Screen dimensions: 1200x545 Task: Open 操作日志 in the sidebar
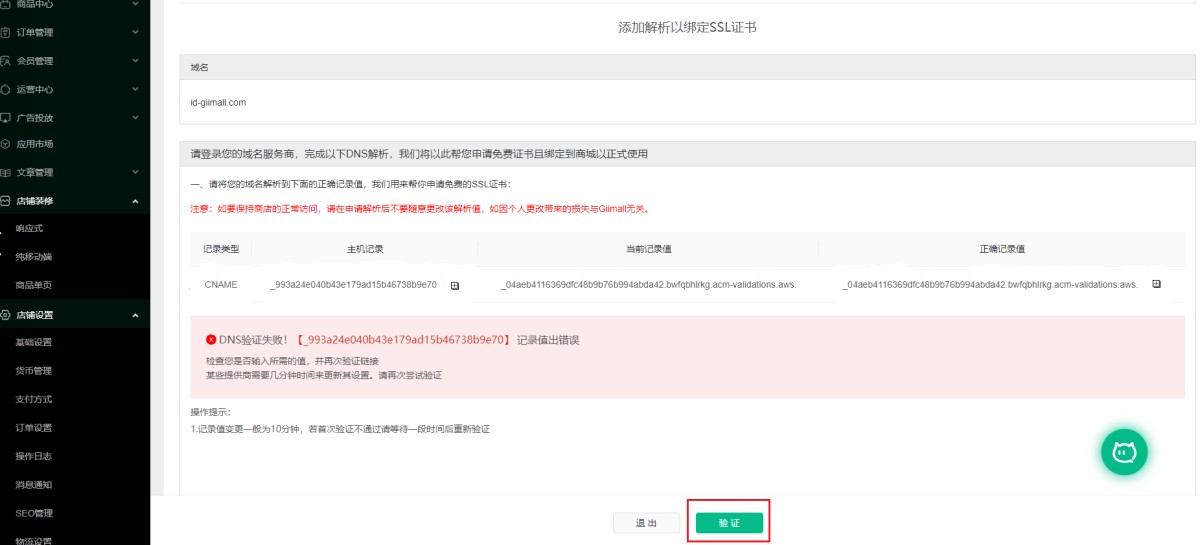[33, 456]
